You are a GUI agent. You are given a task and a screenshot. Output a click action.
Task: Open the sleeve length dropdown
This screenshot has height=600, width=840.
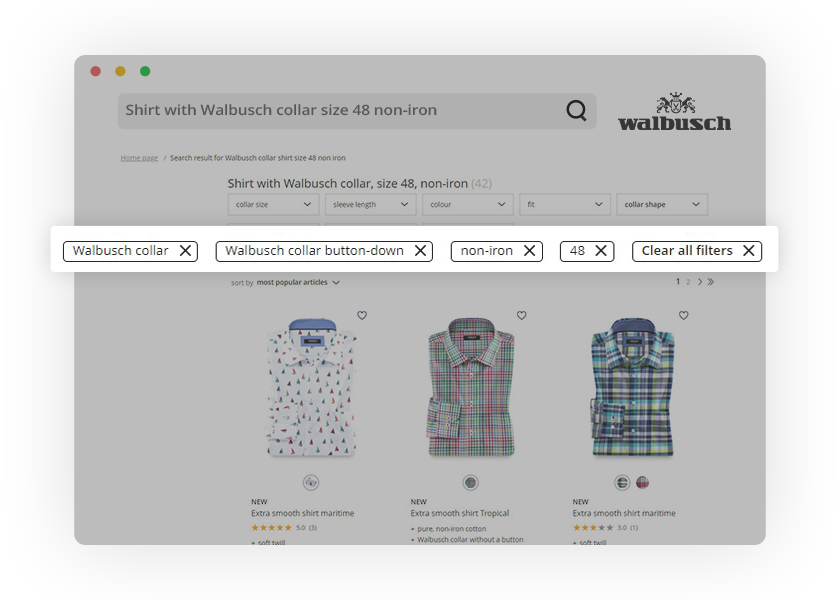click(370, 205)
